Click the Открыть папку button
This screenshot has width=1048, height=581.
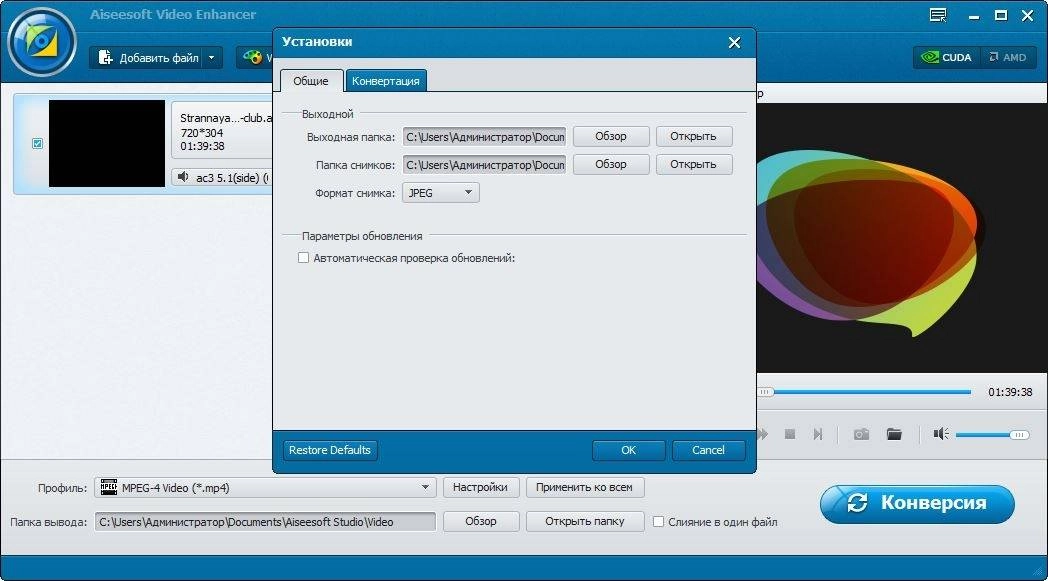point(585,521)
